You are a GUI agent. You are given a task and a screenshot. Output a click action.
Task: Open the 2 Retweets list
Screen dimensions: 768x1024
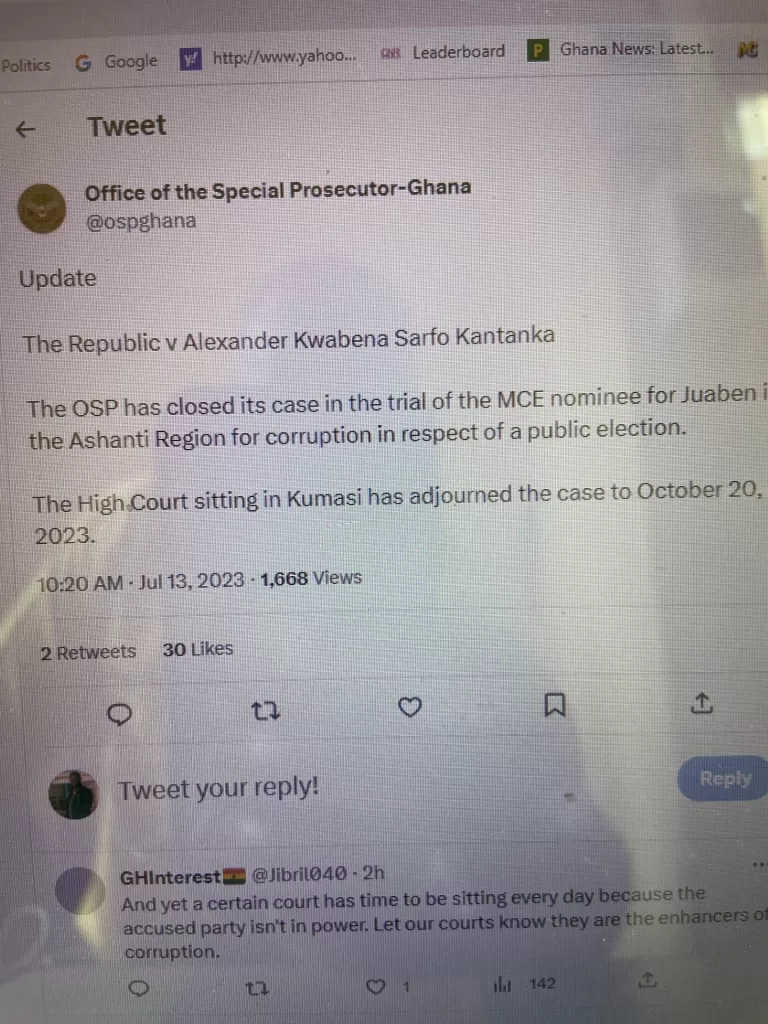[88, 652]
